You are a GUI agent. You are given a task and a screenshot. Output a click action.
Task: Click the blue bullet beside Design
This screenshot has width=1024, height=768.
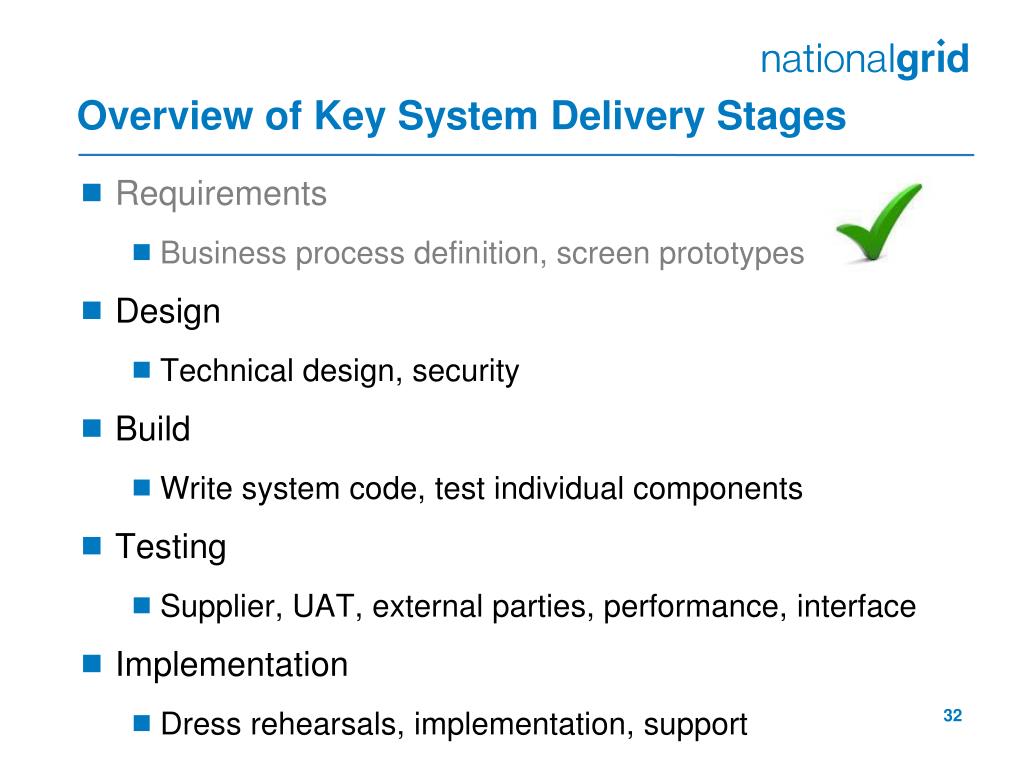pyautogui.click(x=92, y=310)
